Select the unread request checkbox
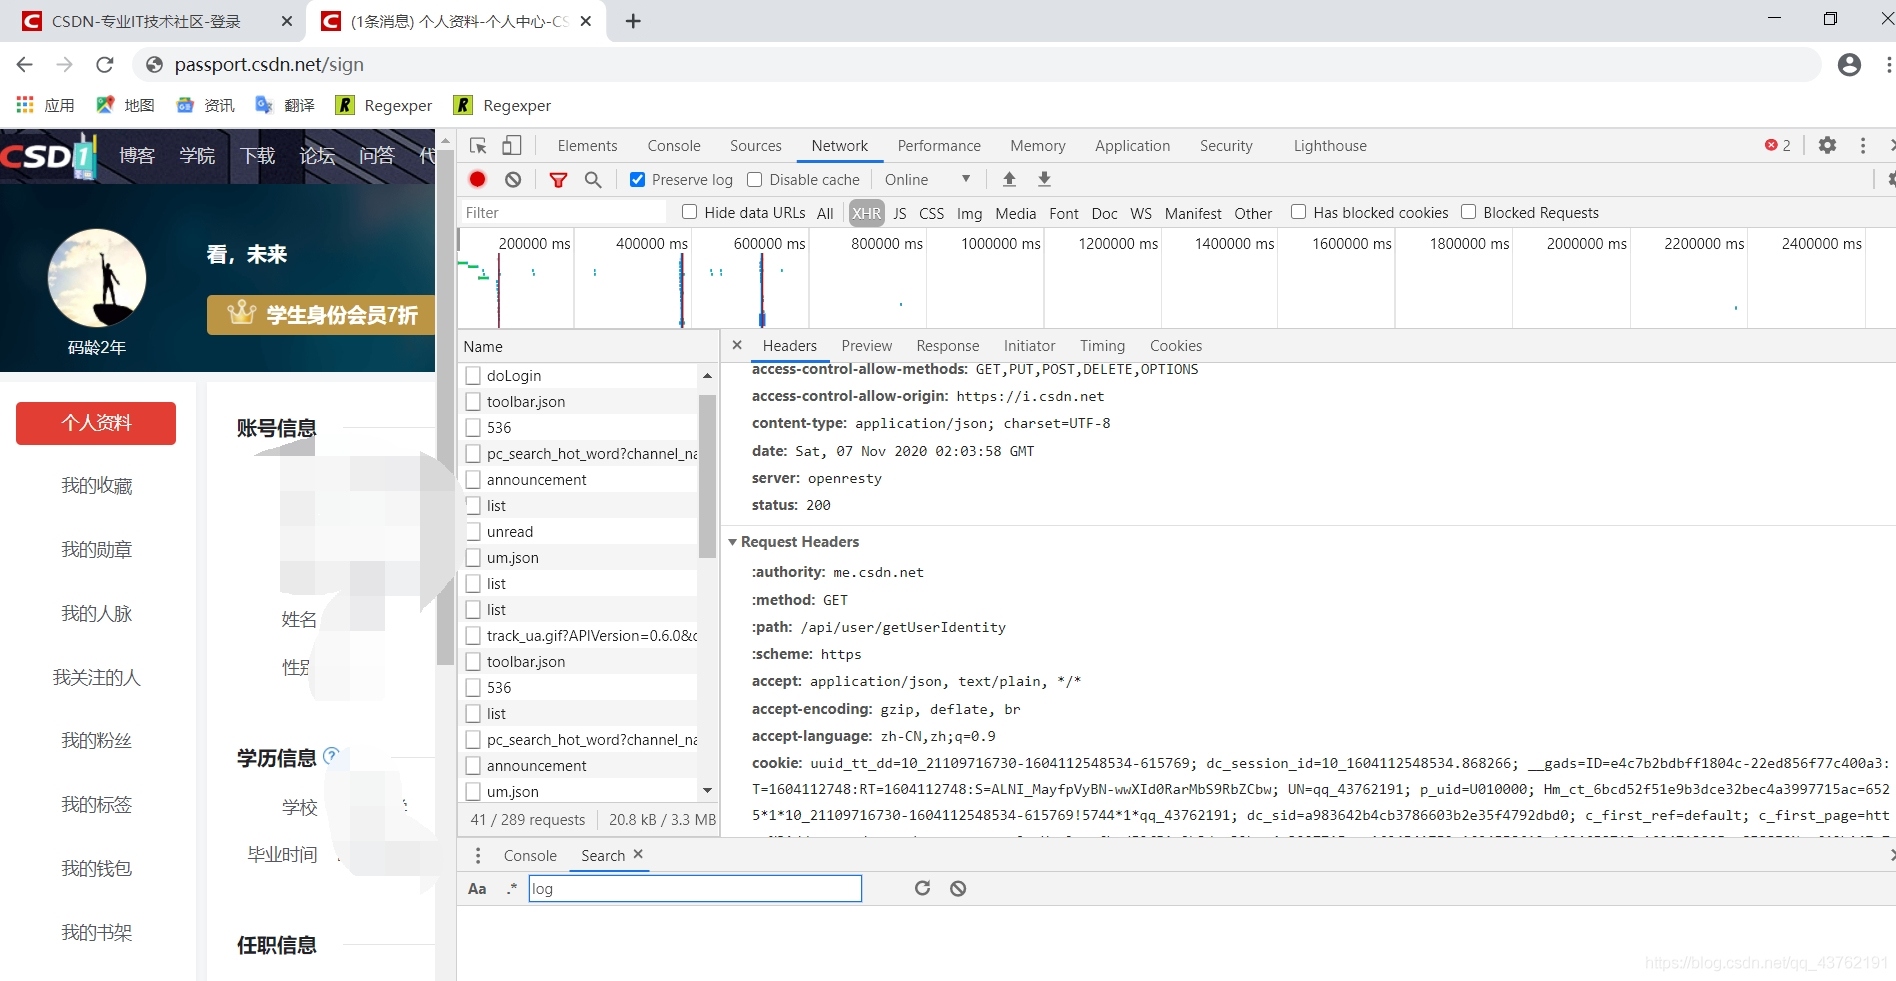Screen dimensions: 1896x981 pyautogui.click(x=474, y=531)
